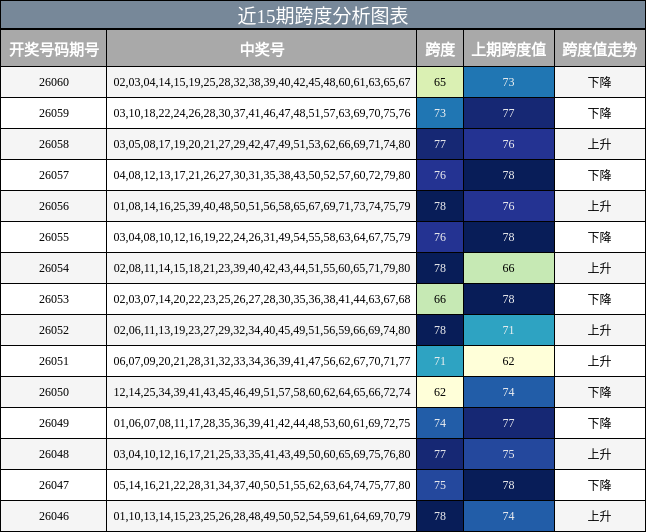This screenshot has height=532, width=646.
Task: Select winning numbers starting 03,04,10,12
Action: coord(262,454)
